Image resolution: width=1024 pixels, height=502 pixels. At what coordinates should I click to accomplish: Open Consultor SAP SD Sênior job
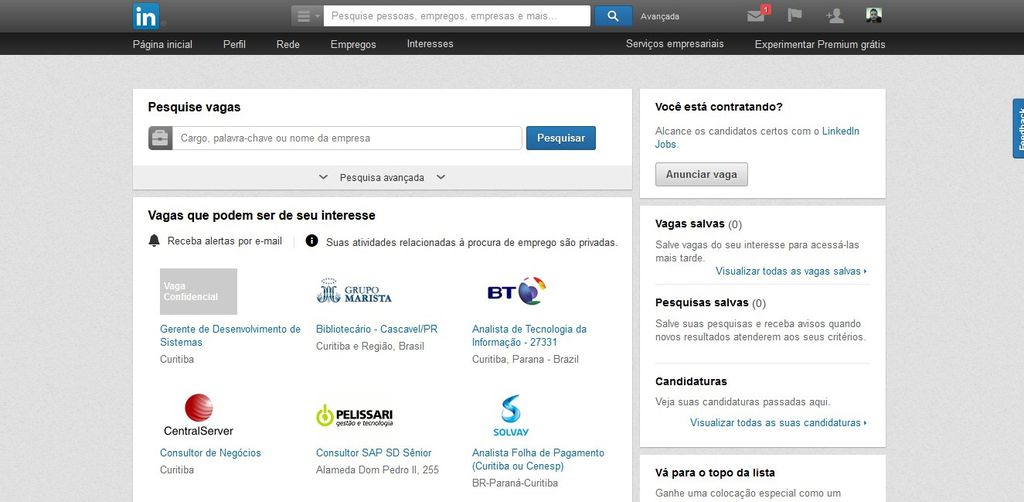pos(374,452)
